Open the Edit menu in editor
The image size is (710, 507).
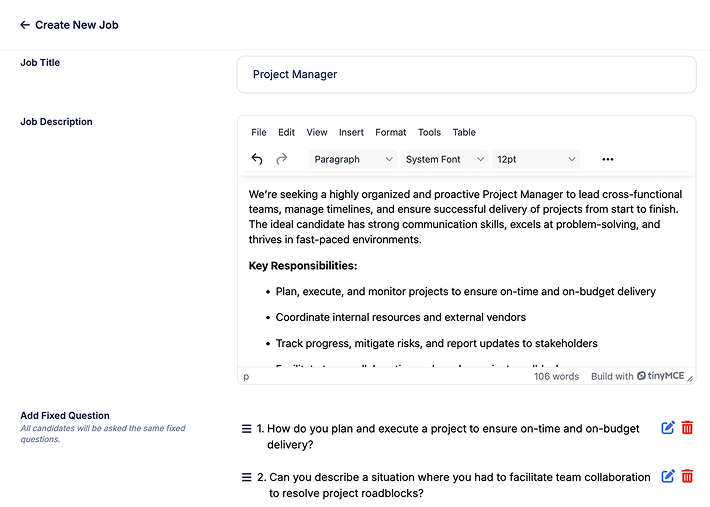click(x=286, y=132)
